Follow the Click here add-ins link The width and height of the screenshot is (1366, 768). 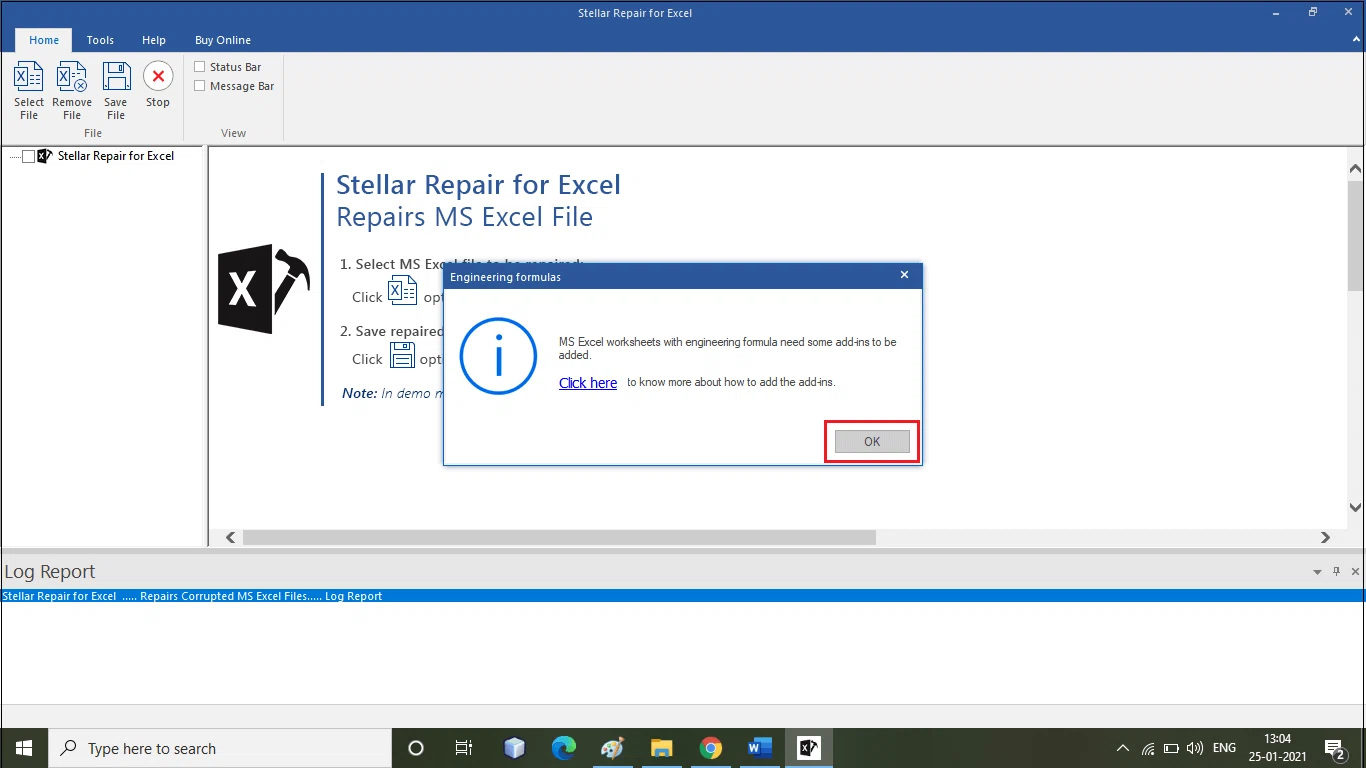(588, 383)
